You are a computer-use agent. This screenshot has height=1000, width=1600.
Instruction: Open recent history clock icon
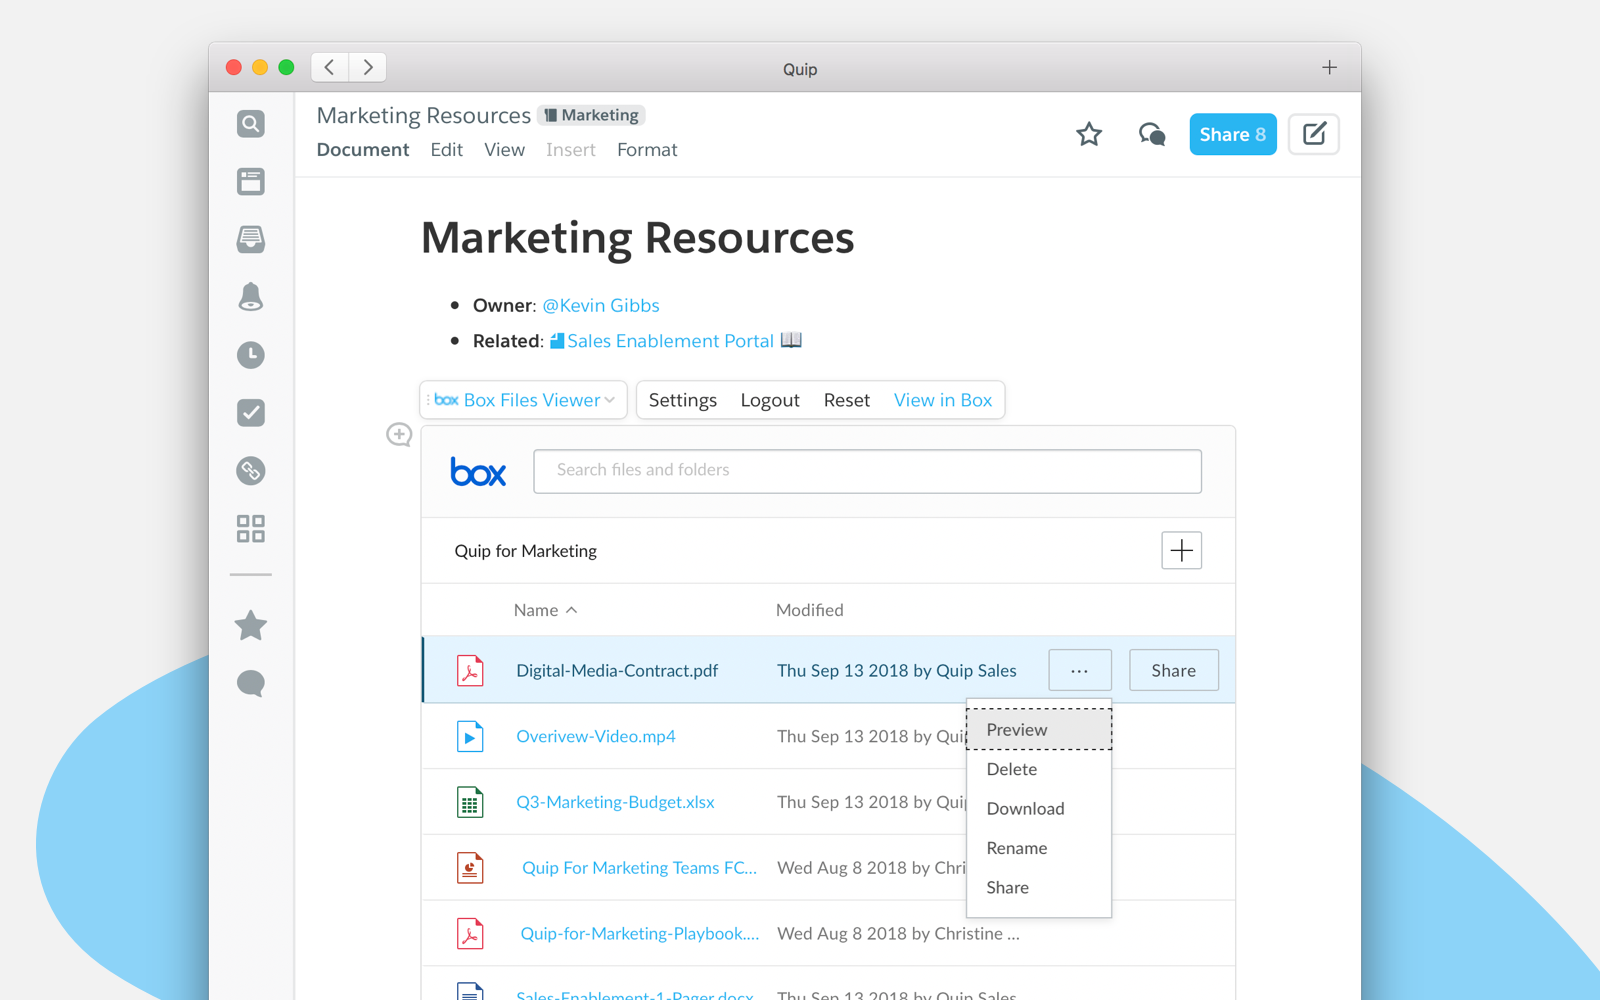click(x=251, y=355)
